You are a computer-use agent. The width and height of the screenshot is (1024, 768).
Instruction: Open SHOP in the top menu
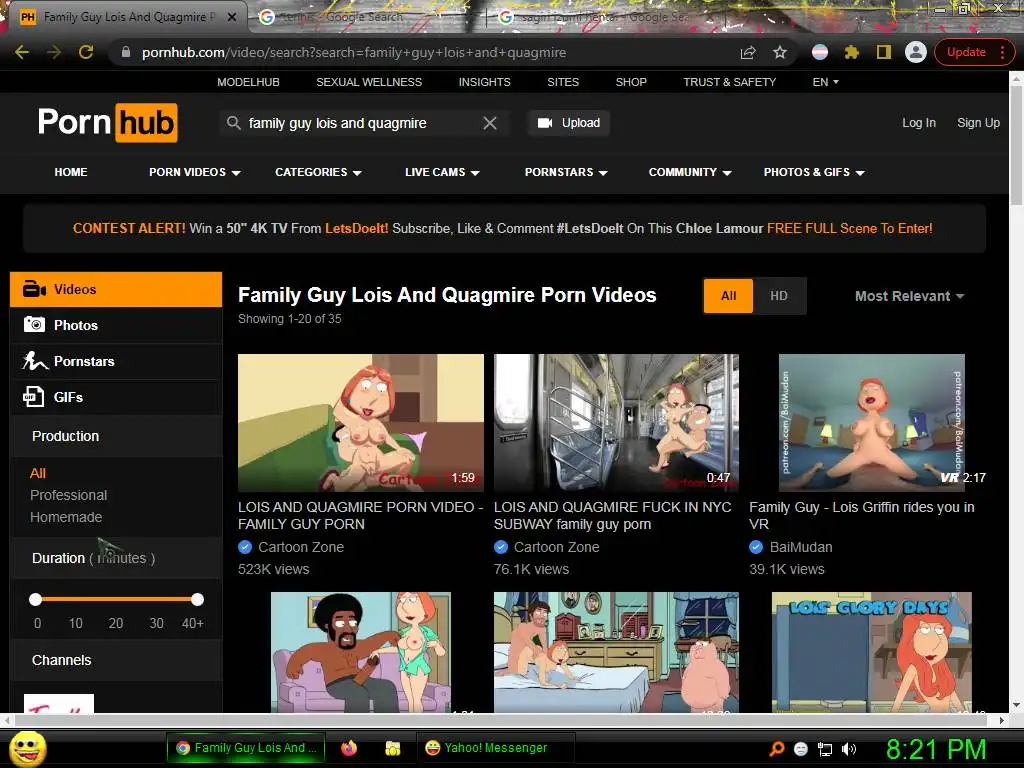[631, 82]
